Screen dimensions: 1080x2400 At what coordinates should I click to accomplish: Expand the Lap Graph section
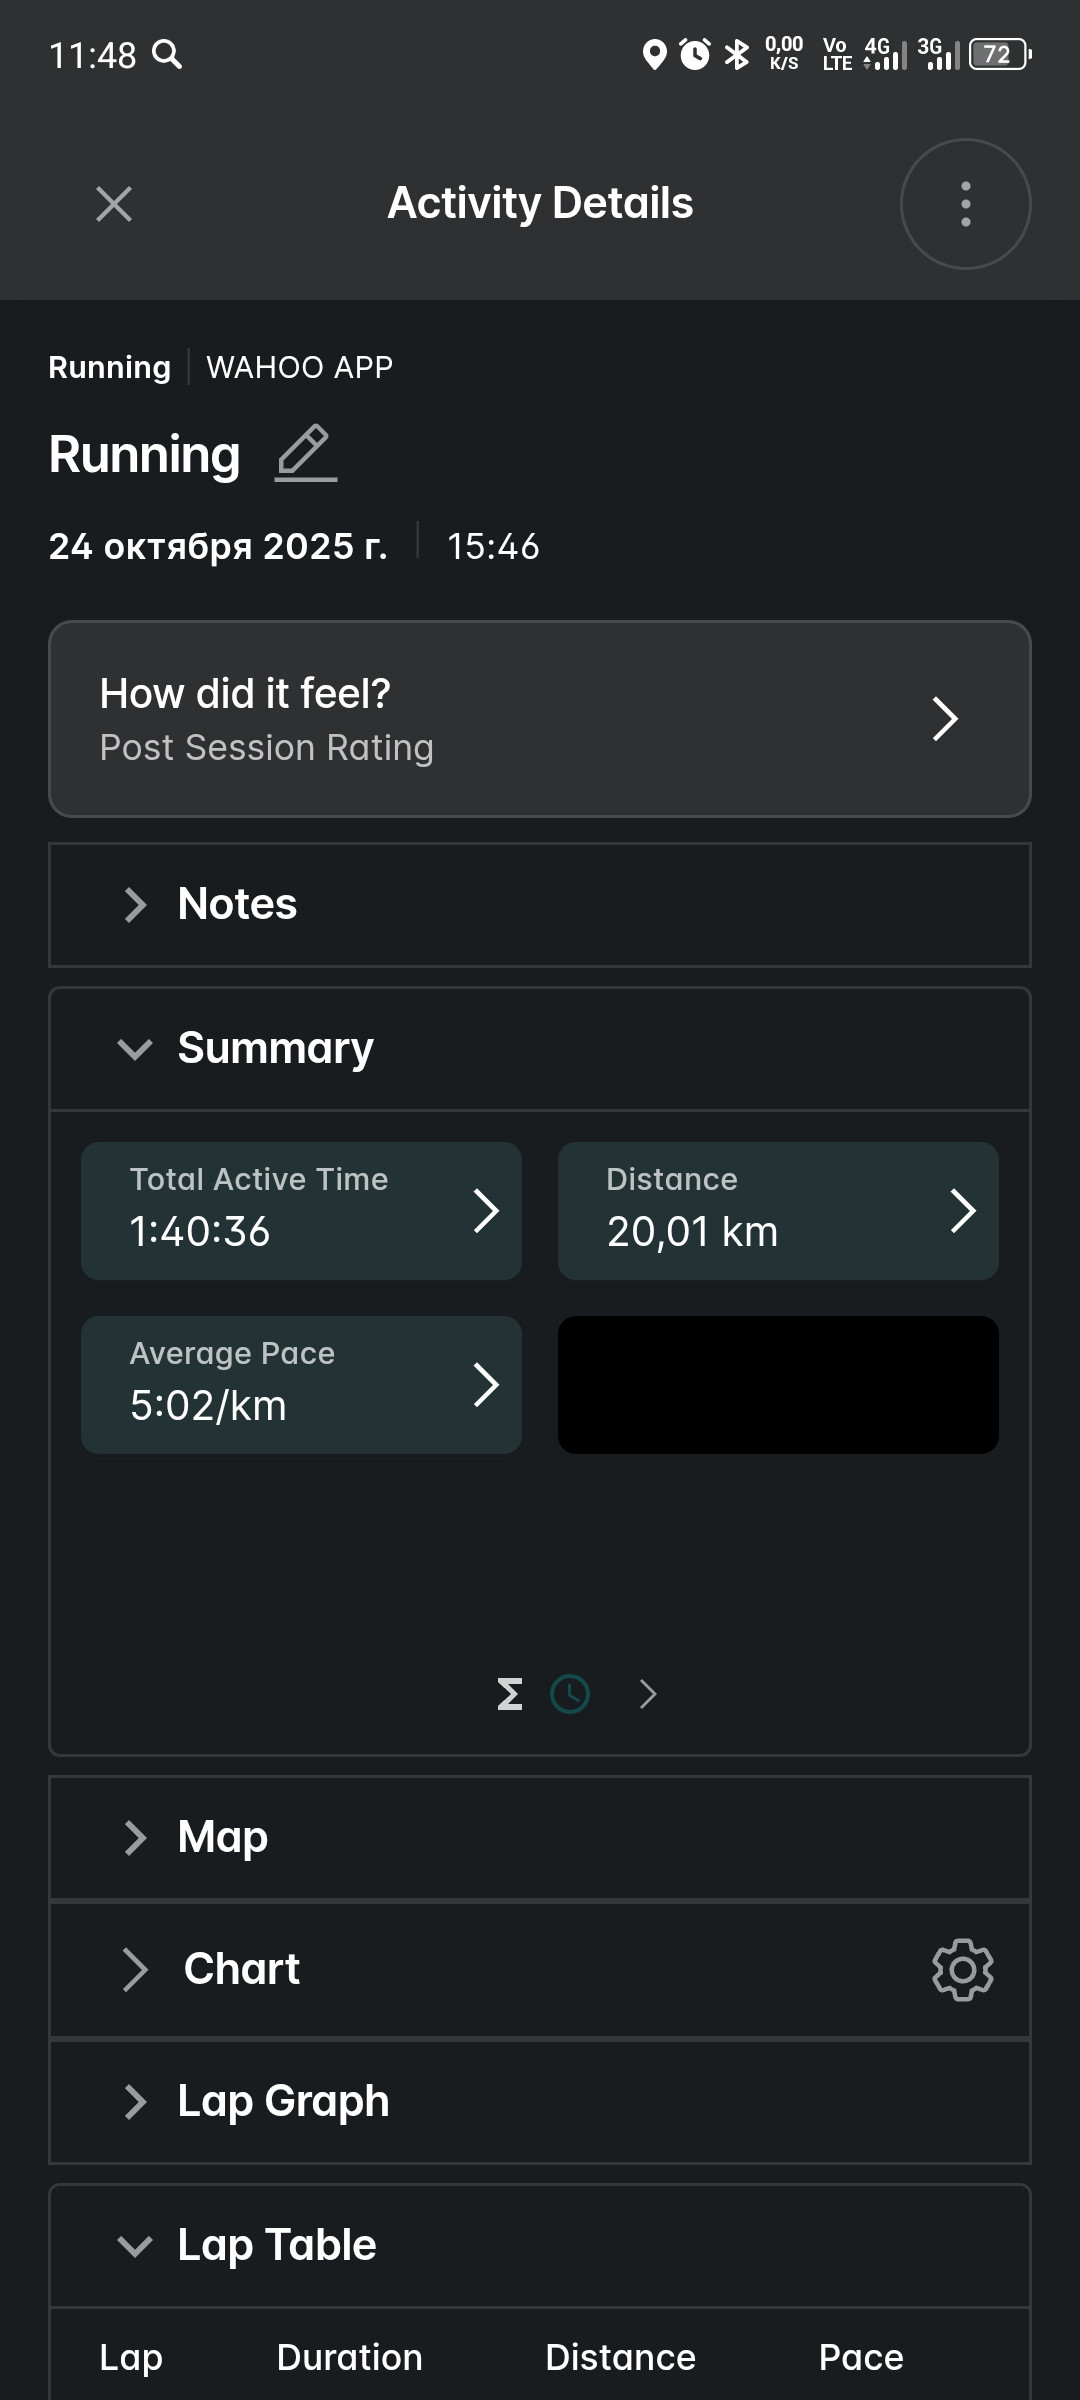click(540, 2102)
